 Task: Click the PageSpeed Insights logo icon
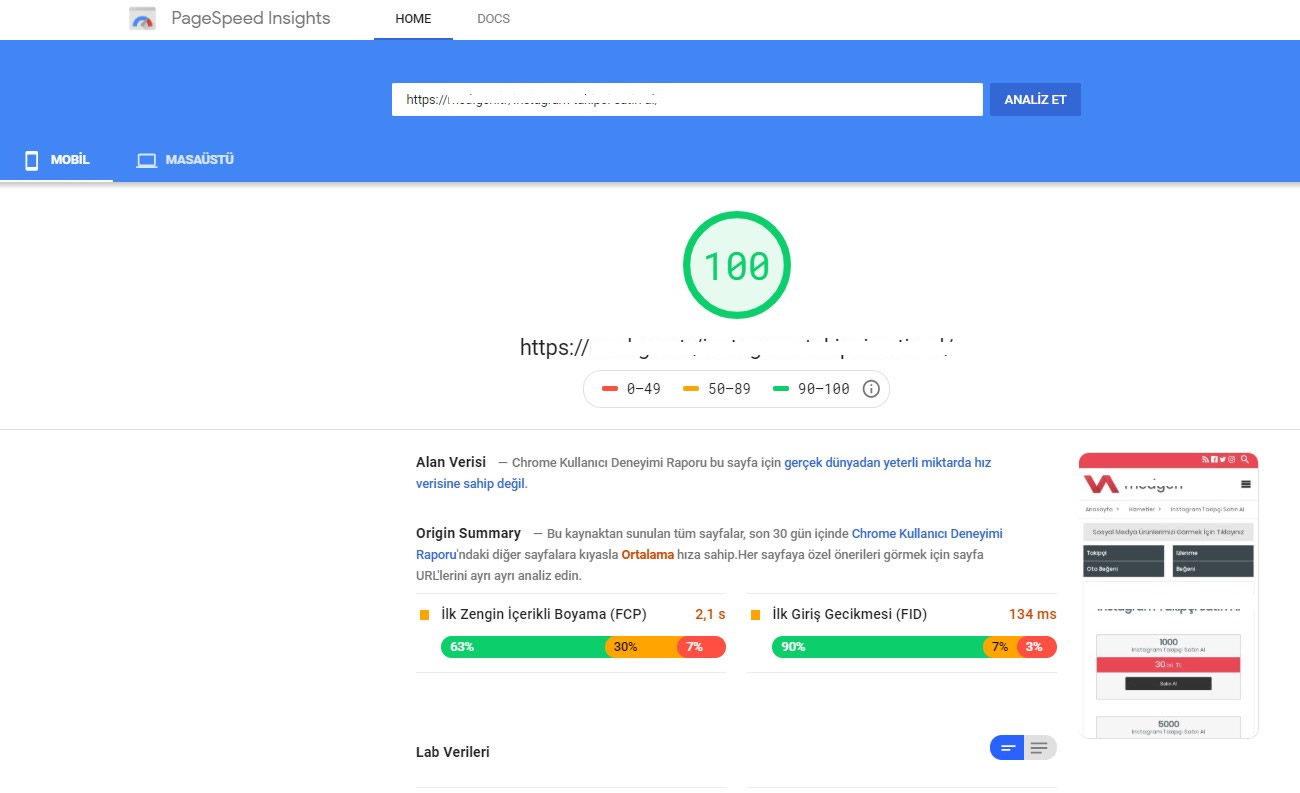[143, 19]
